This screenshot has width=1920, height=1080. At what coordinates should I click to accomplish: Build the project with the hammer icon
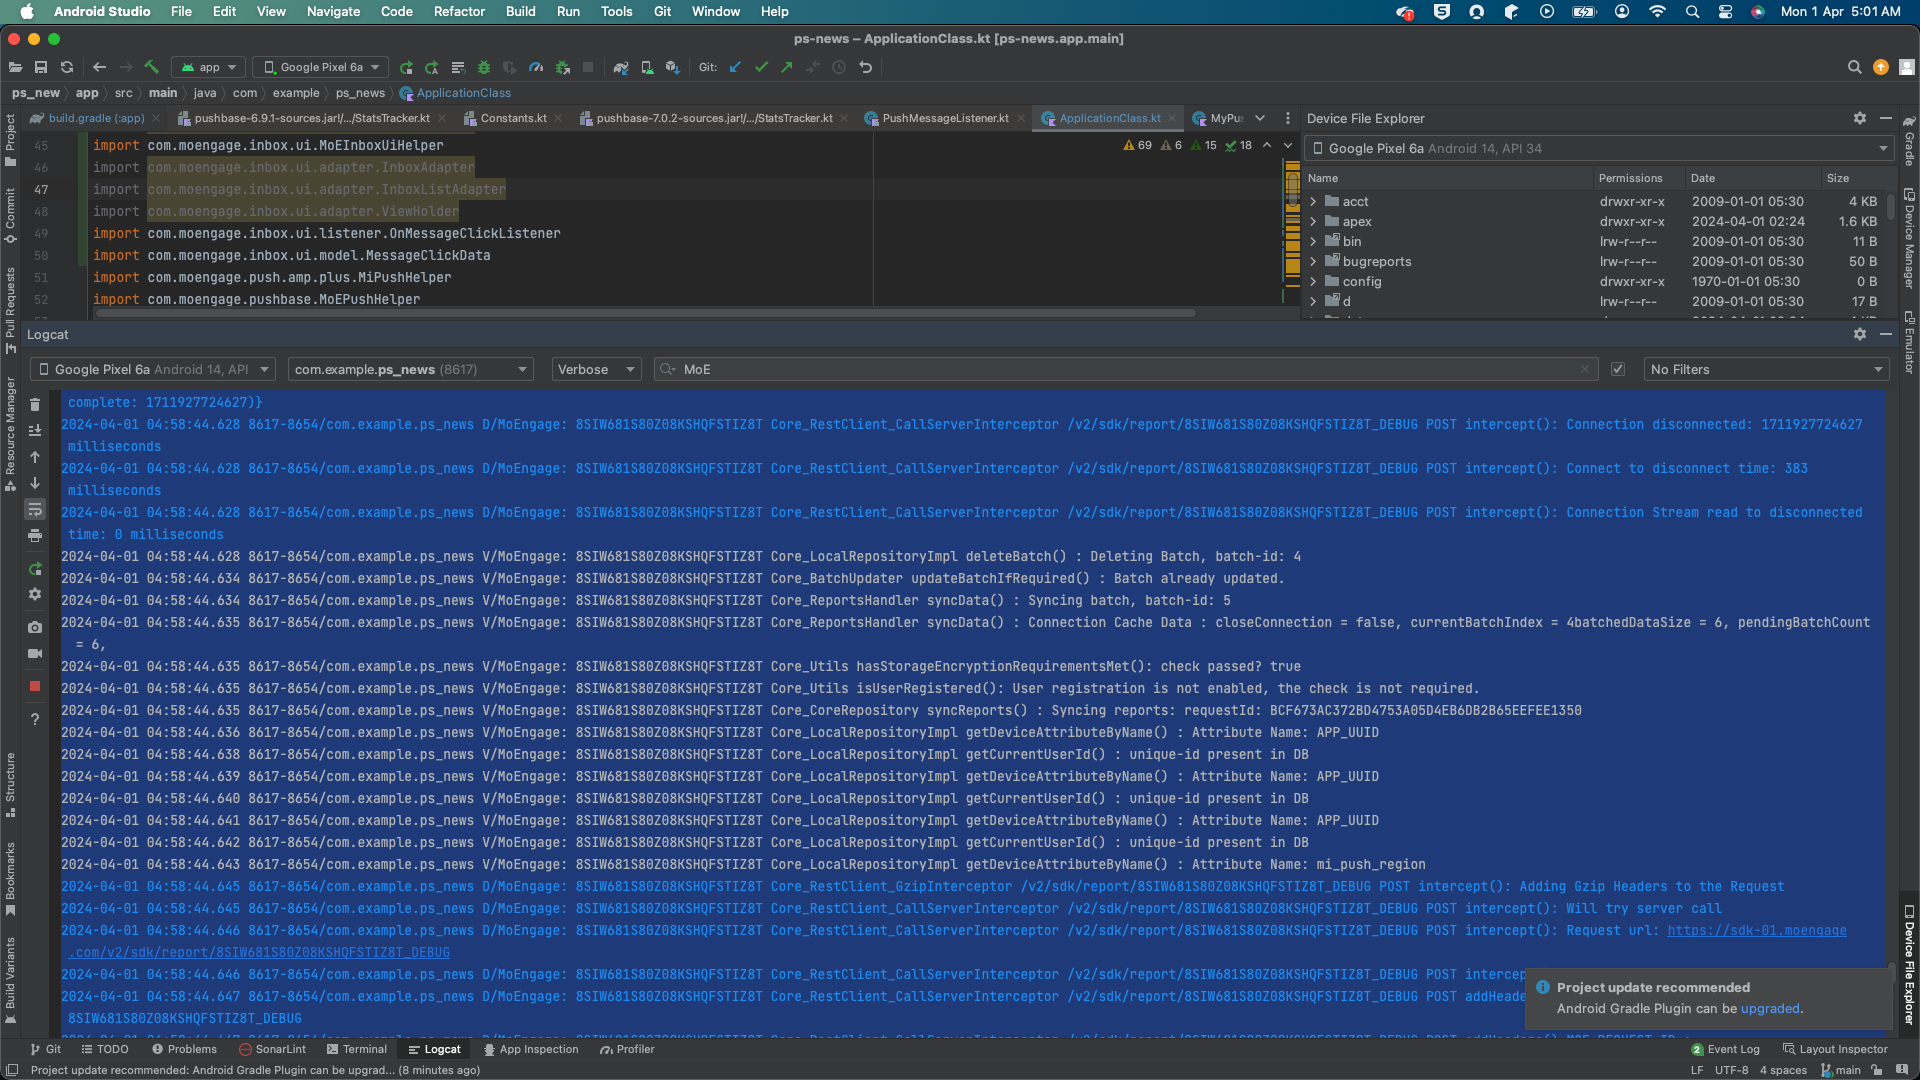pyautogui.click(x=152, y=67)
